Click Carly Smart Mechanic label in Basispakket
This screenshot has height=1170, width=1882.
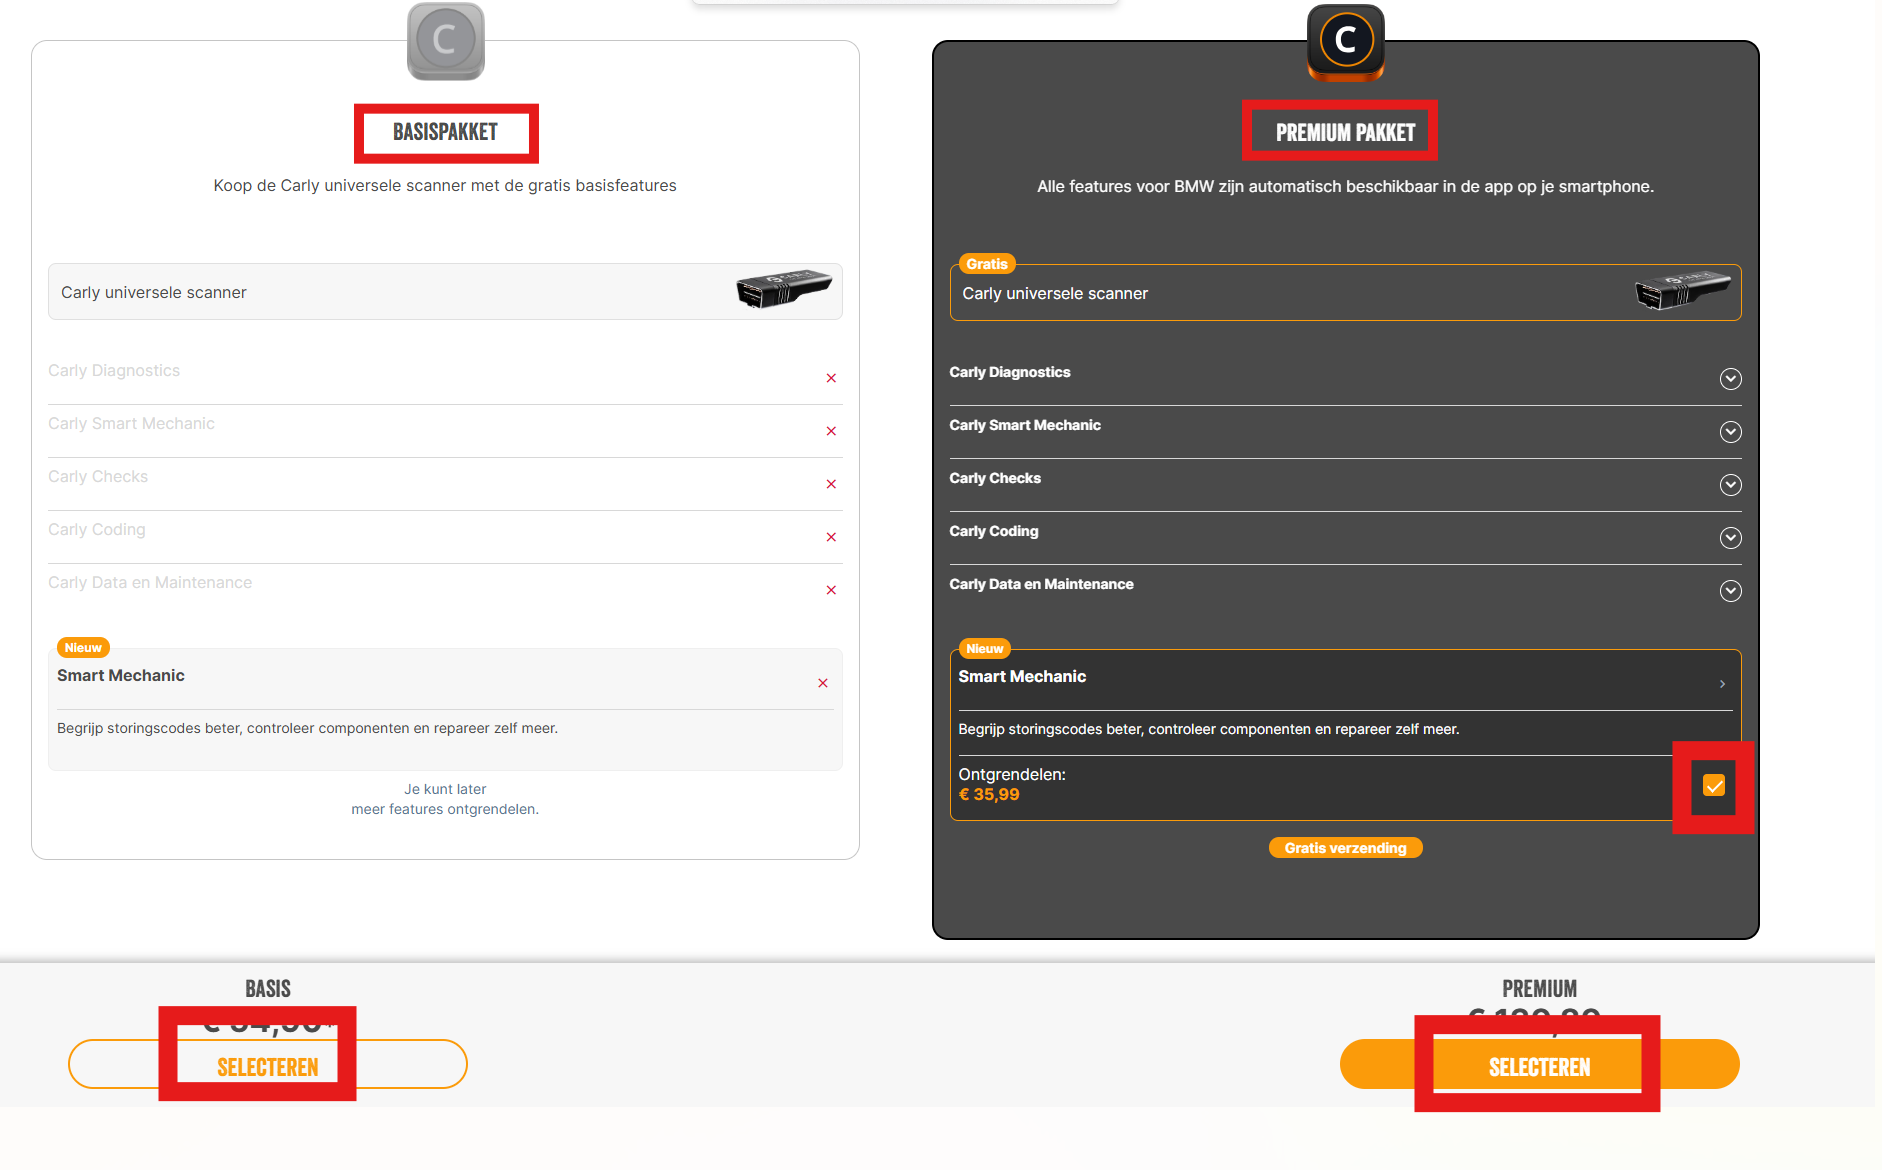[131, 424]
